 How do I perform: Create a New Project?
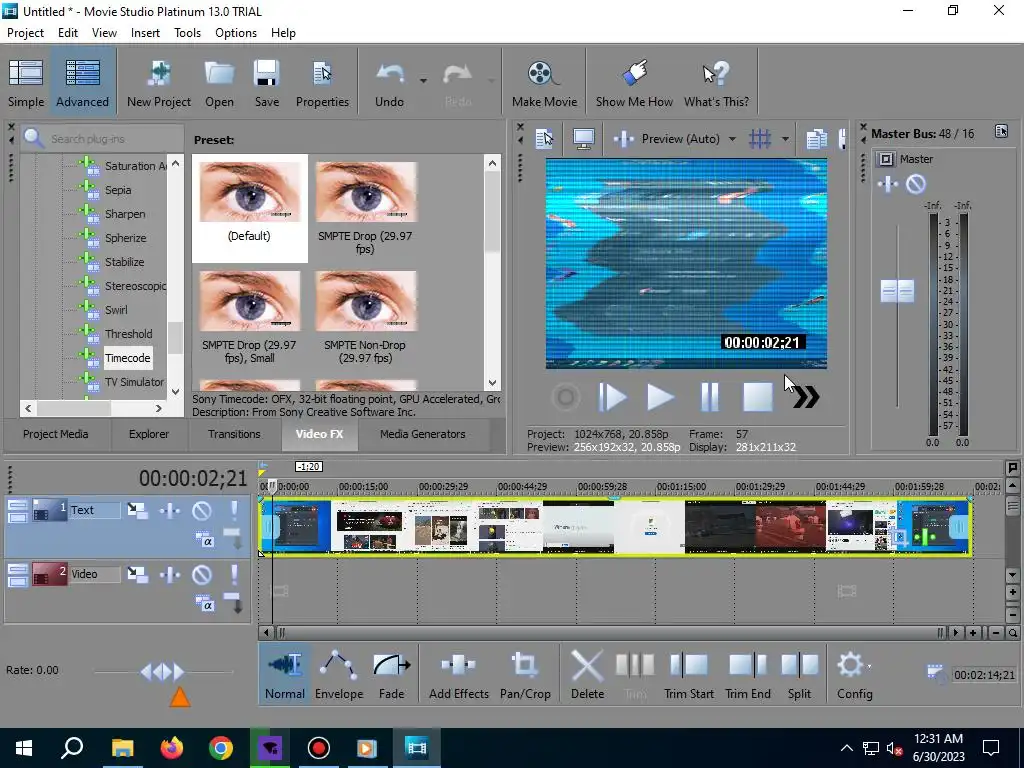159,82
